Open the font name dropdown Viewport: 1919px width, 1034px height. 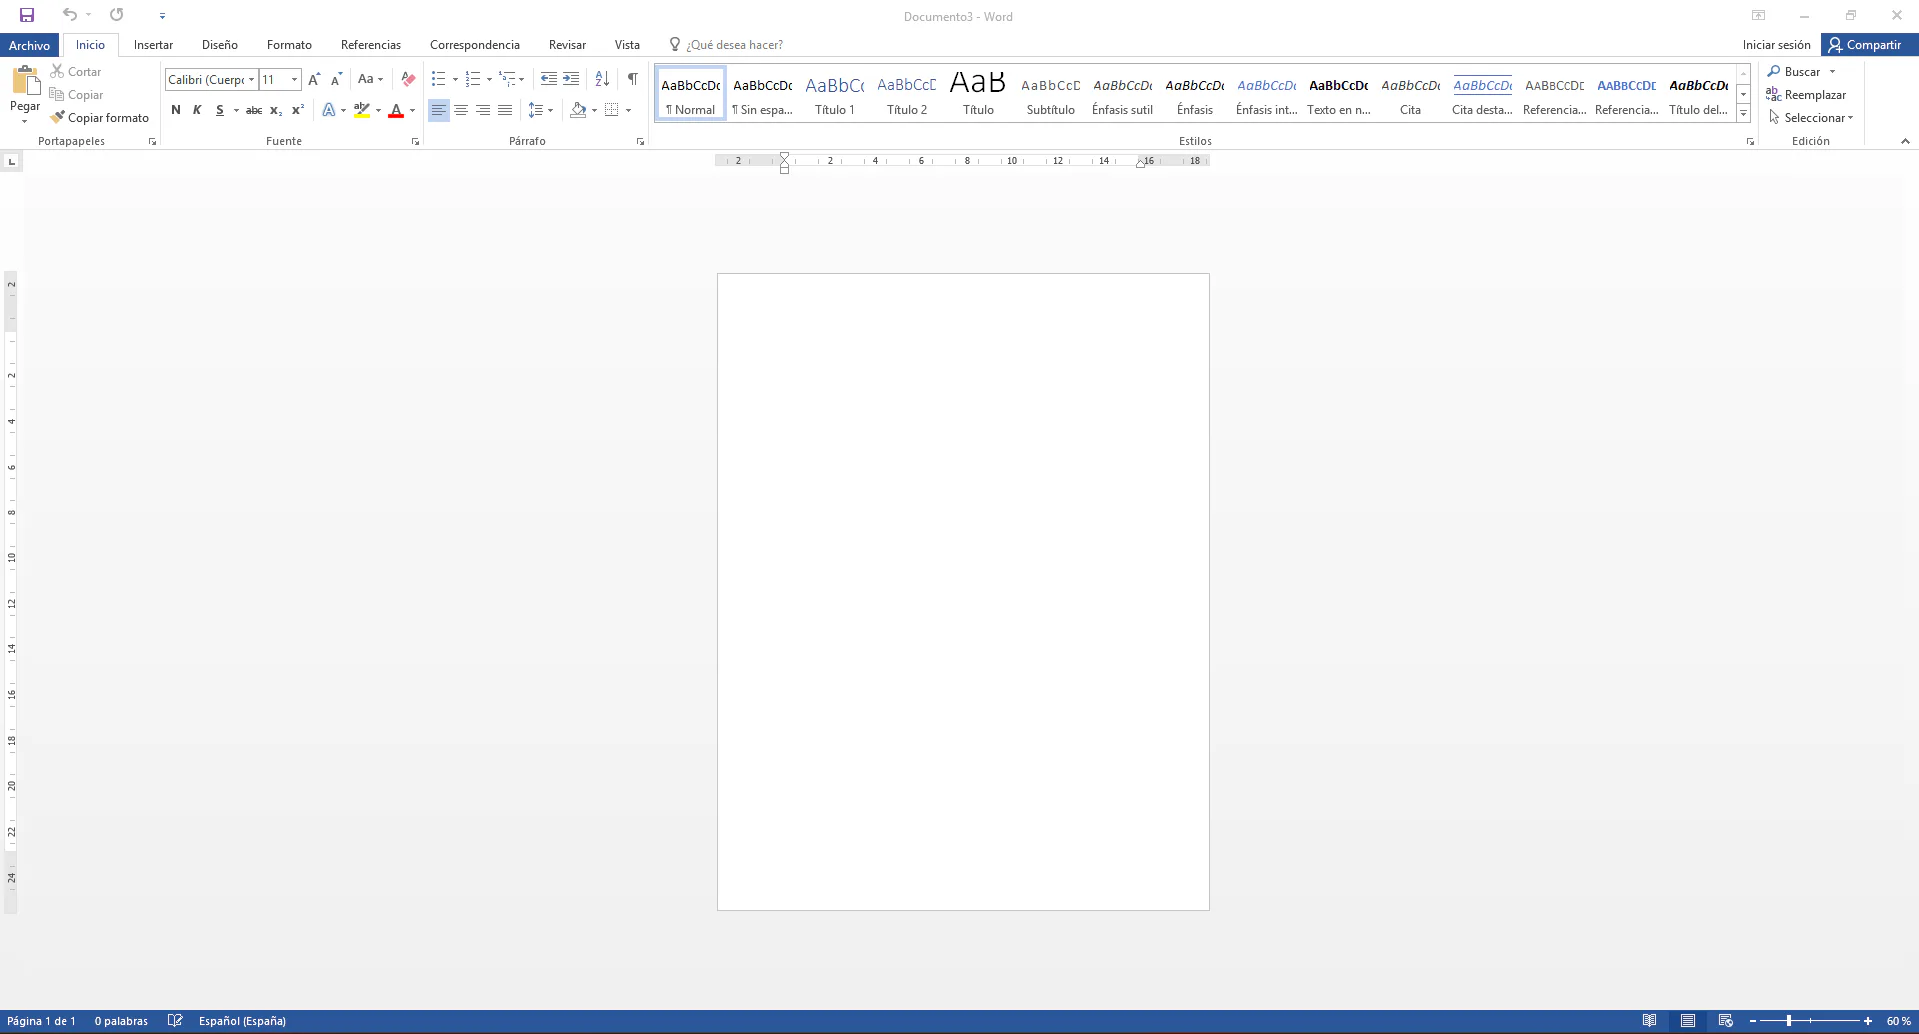[251, 80]
